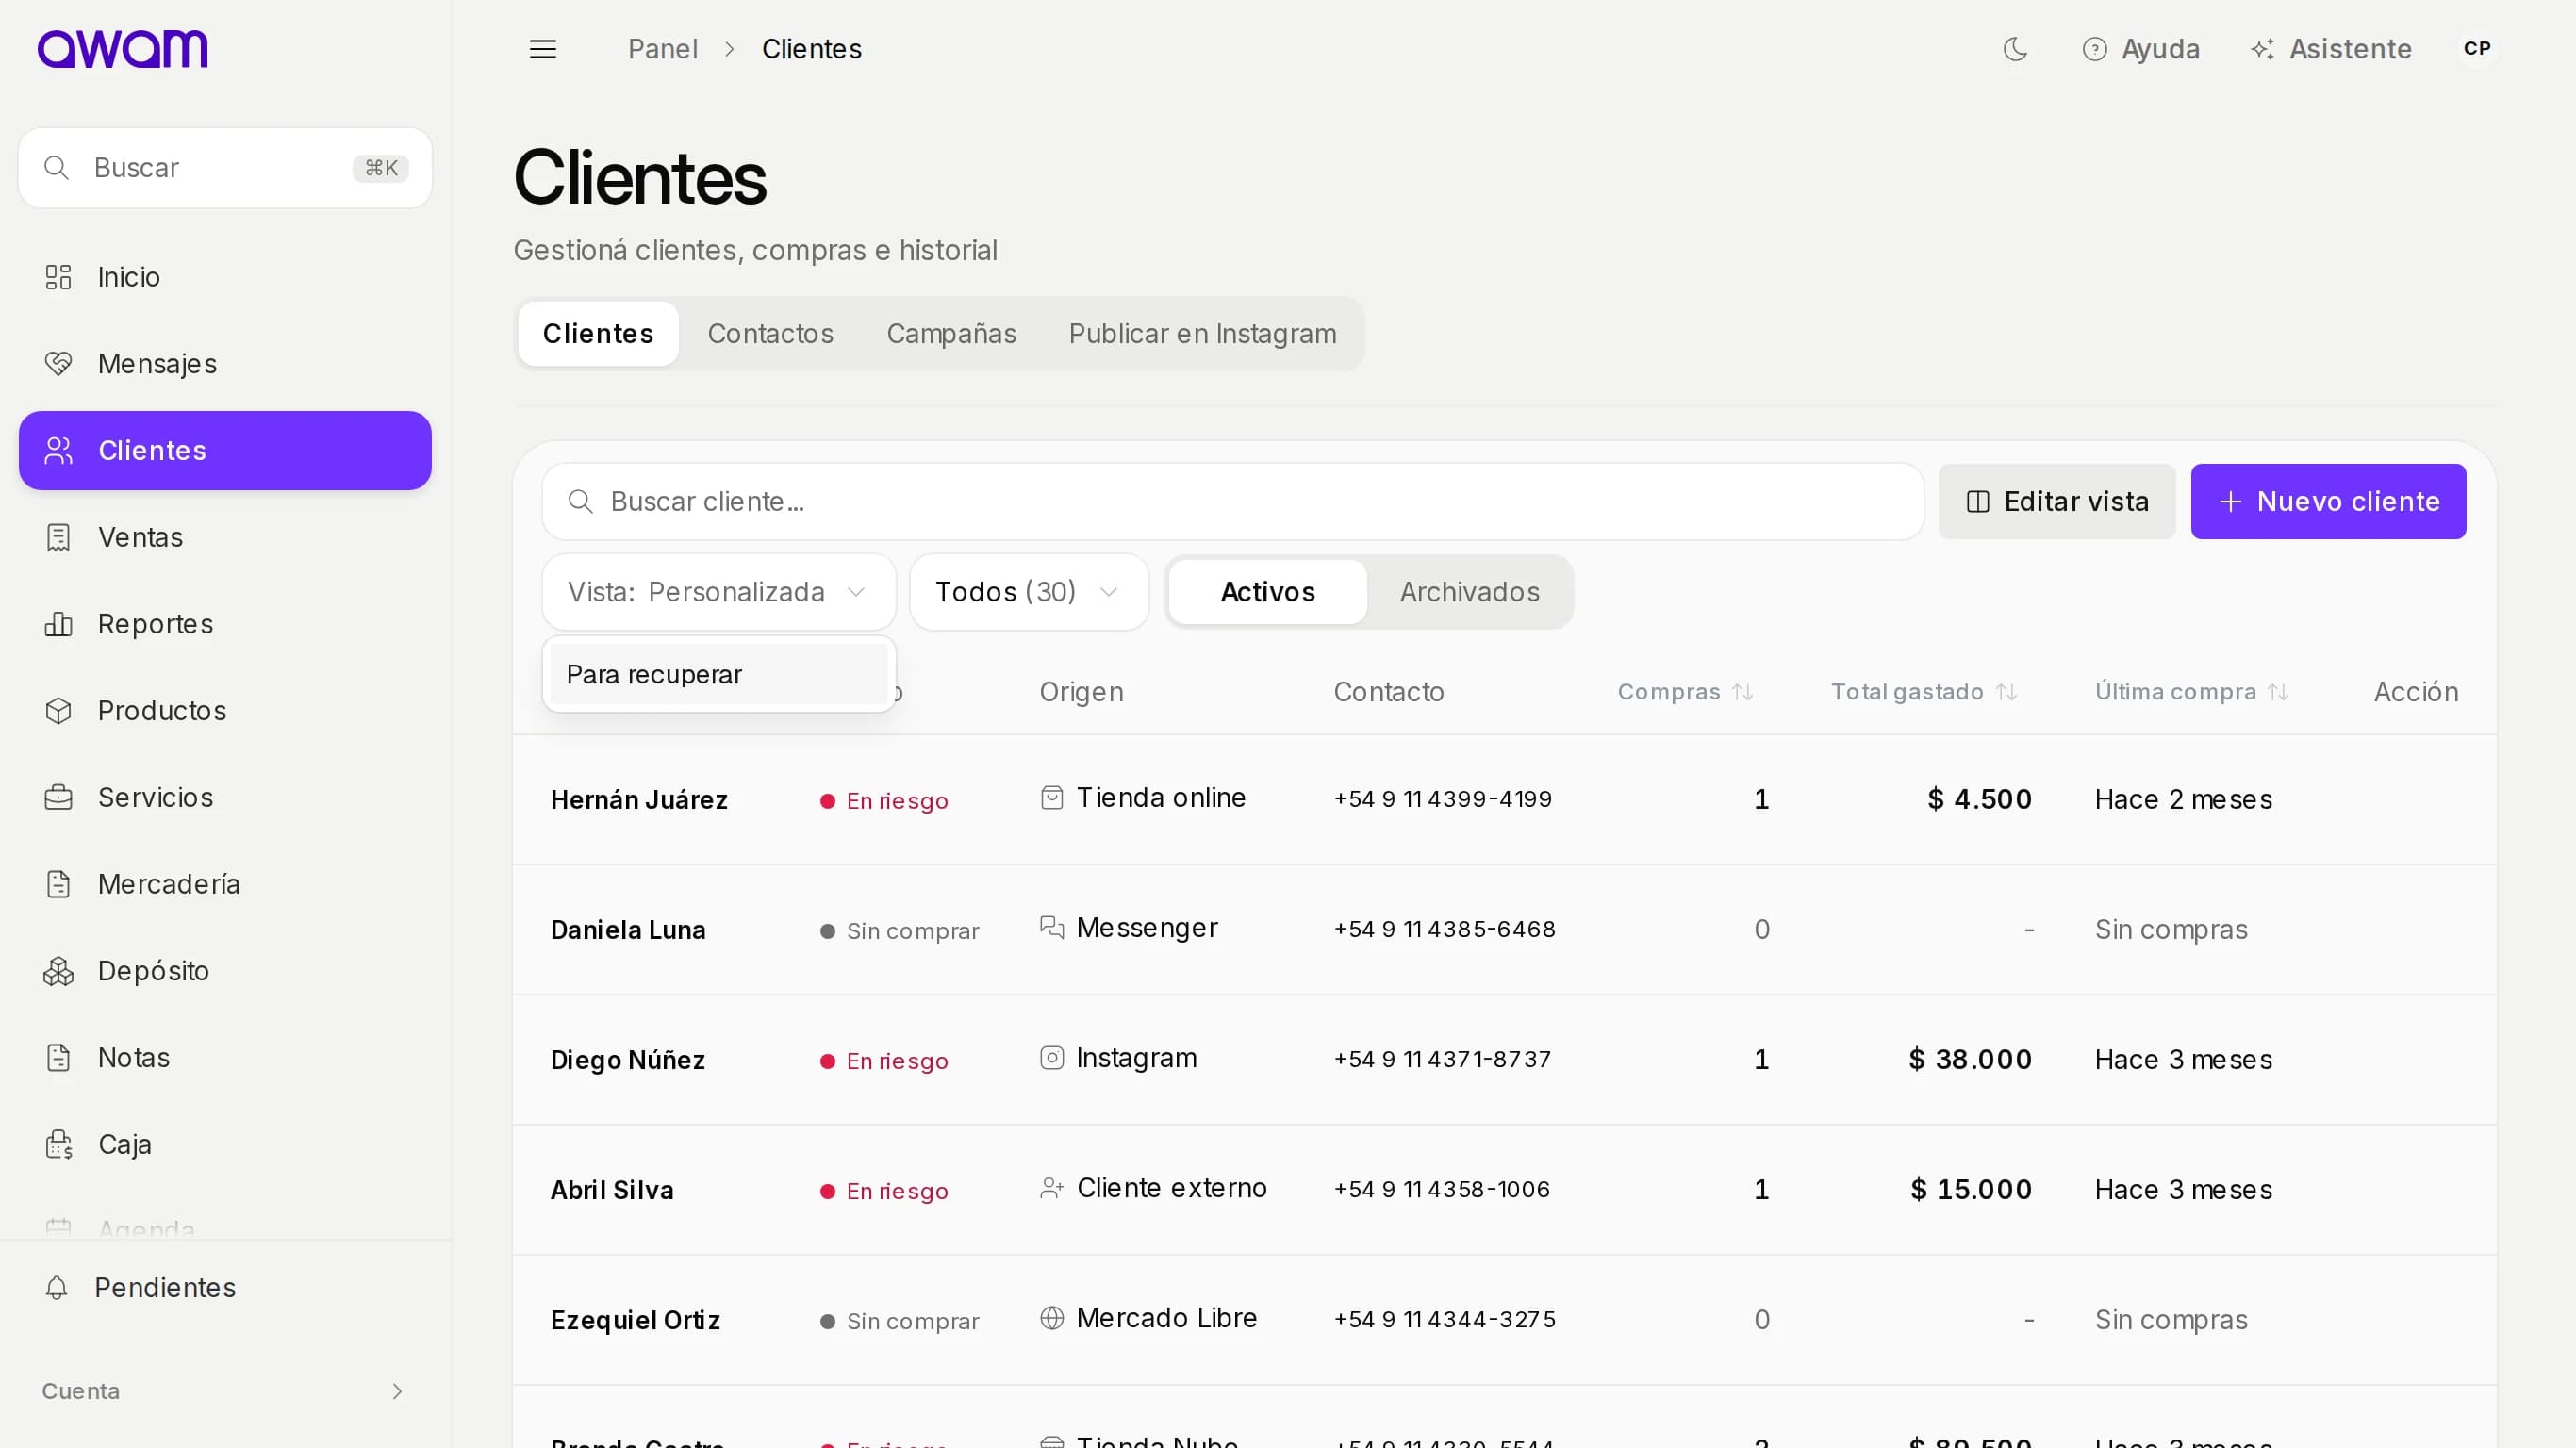The height and width of the screenshot is (1448, 2576).
Task: Open Reportes in sidebar
Action: [225, 624]
